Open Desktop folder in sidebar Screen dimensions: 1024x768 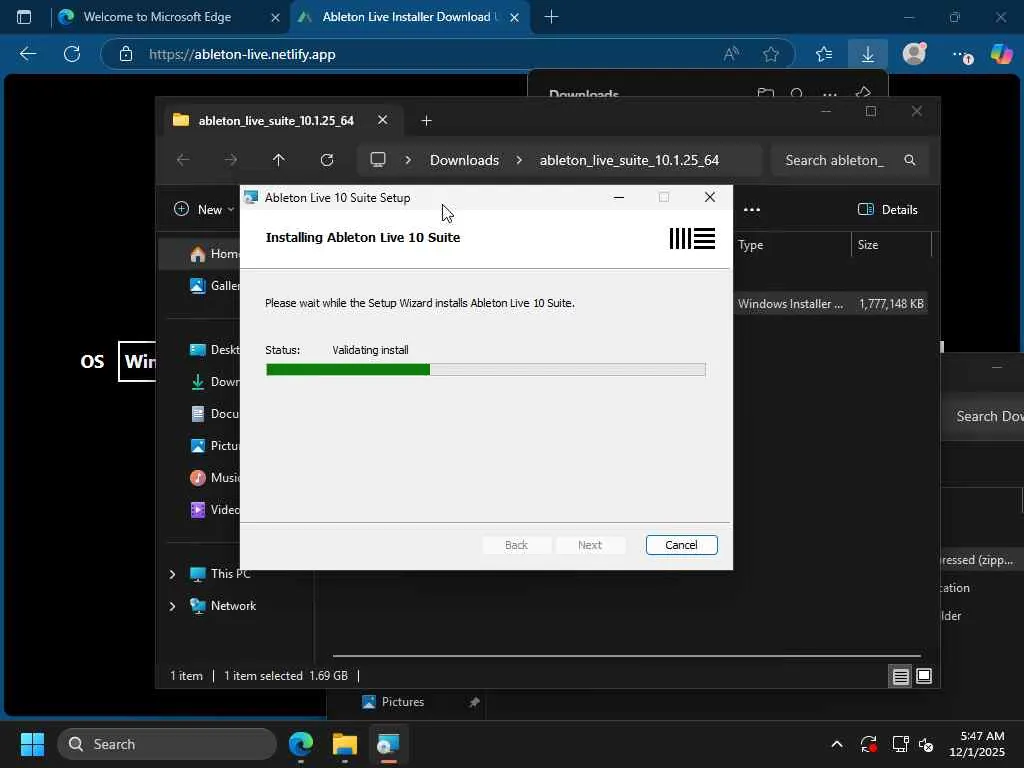pos(216,349)
